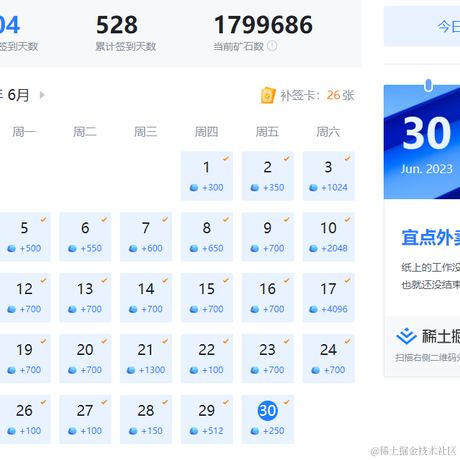Select June 7 cell with +600
The width and height of the screenshot is (460, 460).
tap(146, 237)
